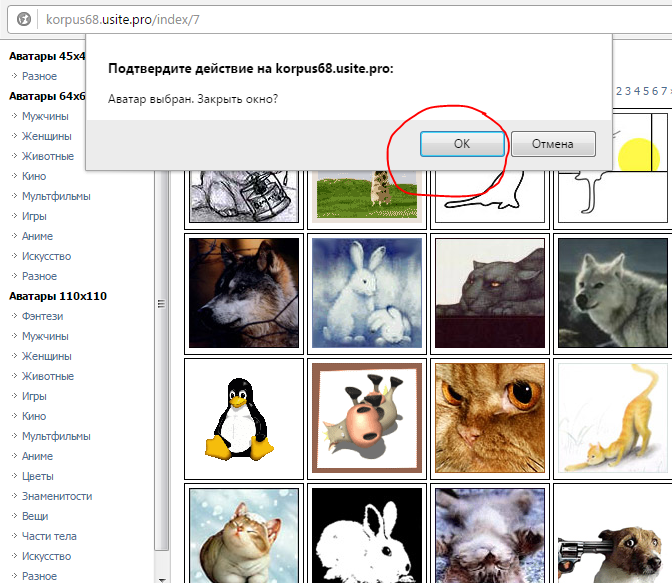Pick the two white rabbits avatar
This screenshot has height=583, width=672.
(368, 292)
